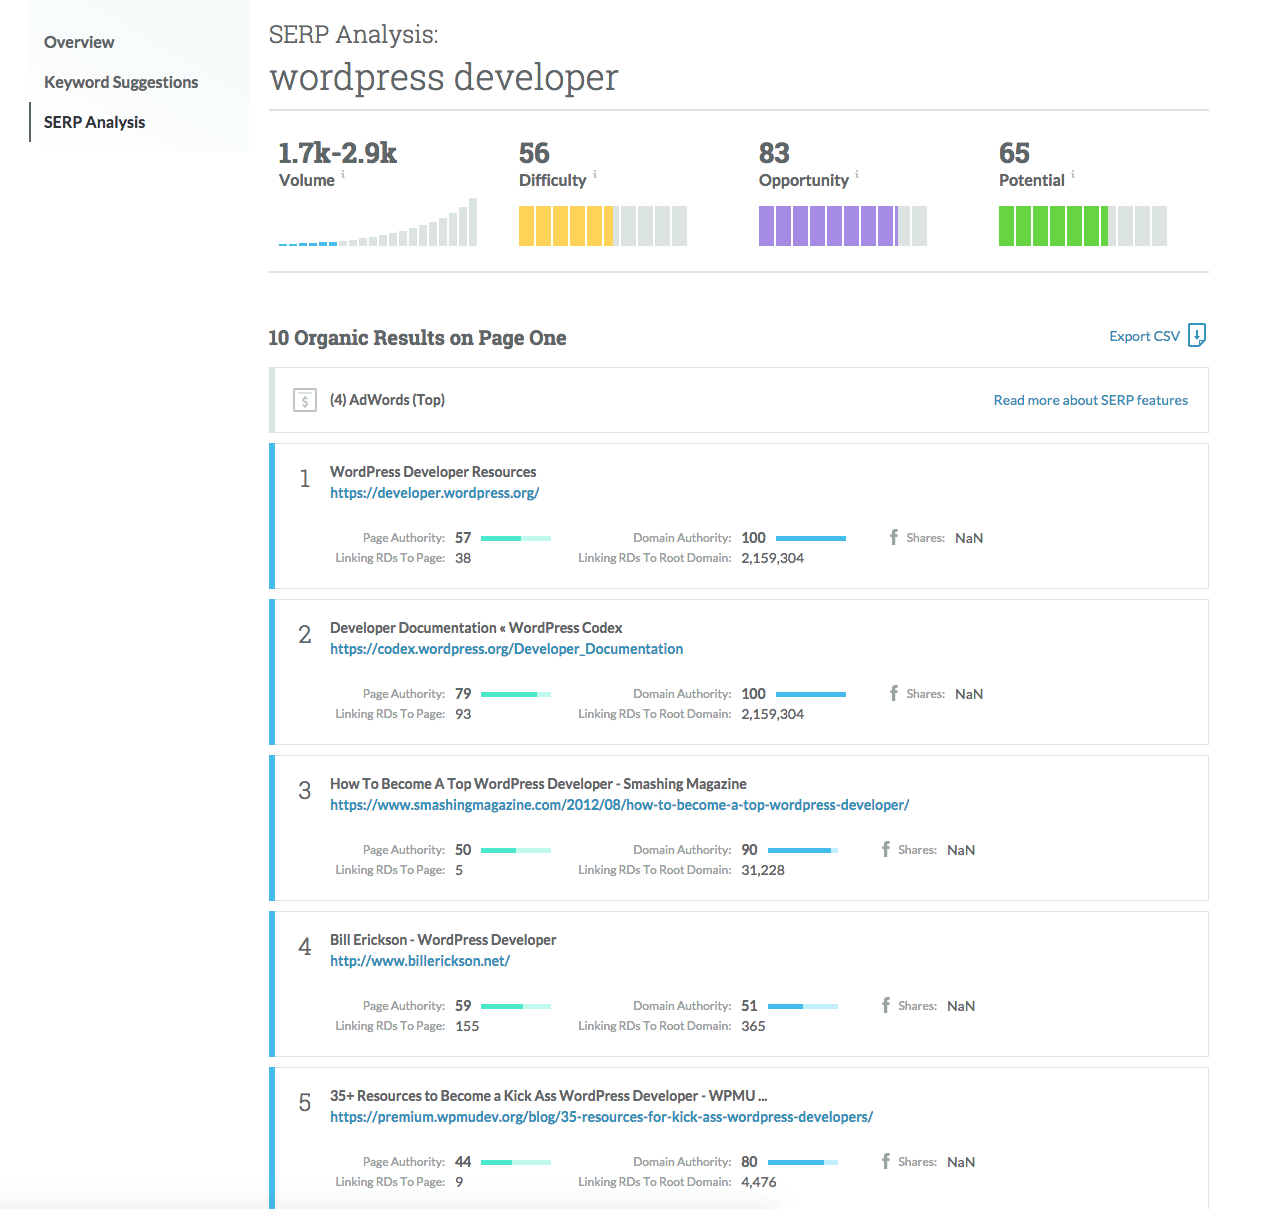This screenshot has height=1209, width=1275.
Task: Visit codex.wordpress.org Developer Documentation link
Action: coord(506,649)
